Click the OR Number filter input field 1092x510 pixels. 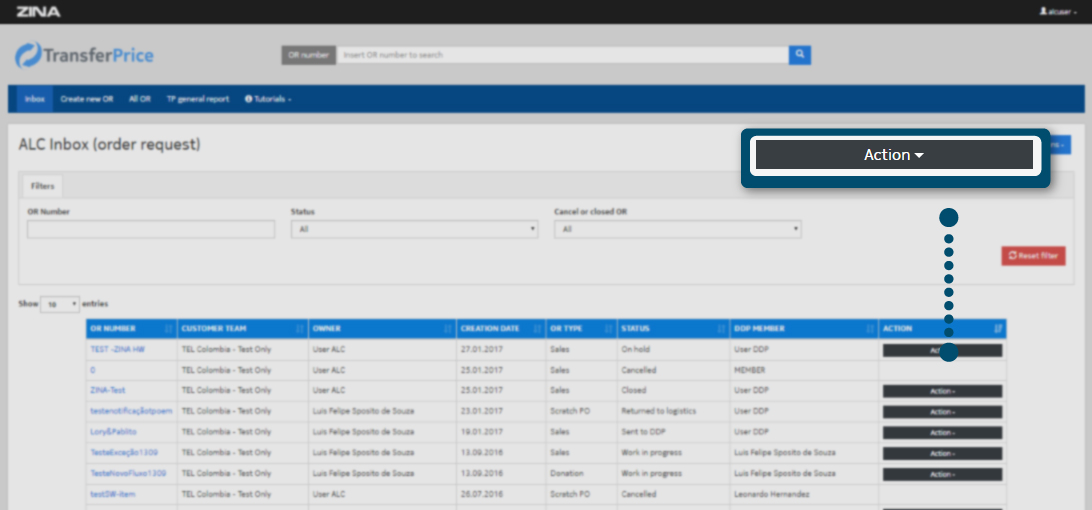click(x=151, y=229)
